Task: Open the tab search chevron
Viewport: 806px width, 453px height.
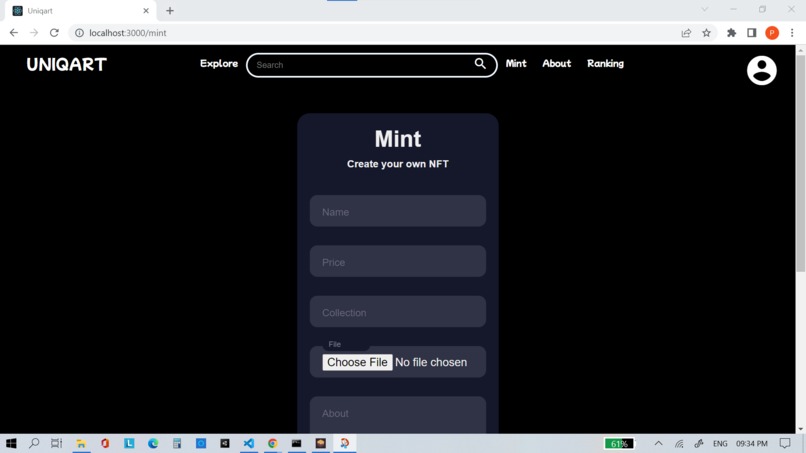Action: [704, 9]
